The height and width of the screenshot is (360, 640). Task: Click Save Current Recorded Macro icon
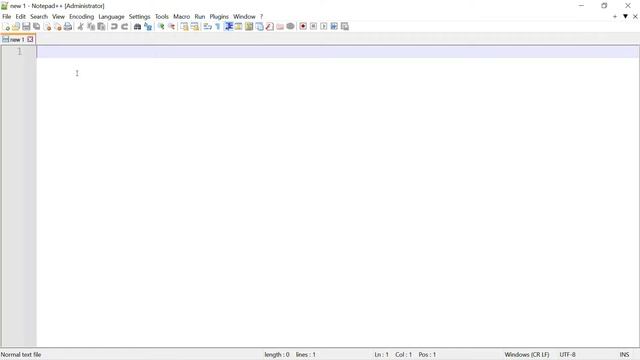(345, 27)
